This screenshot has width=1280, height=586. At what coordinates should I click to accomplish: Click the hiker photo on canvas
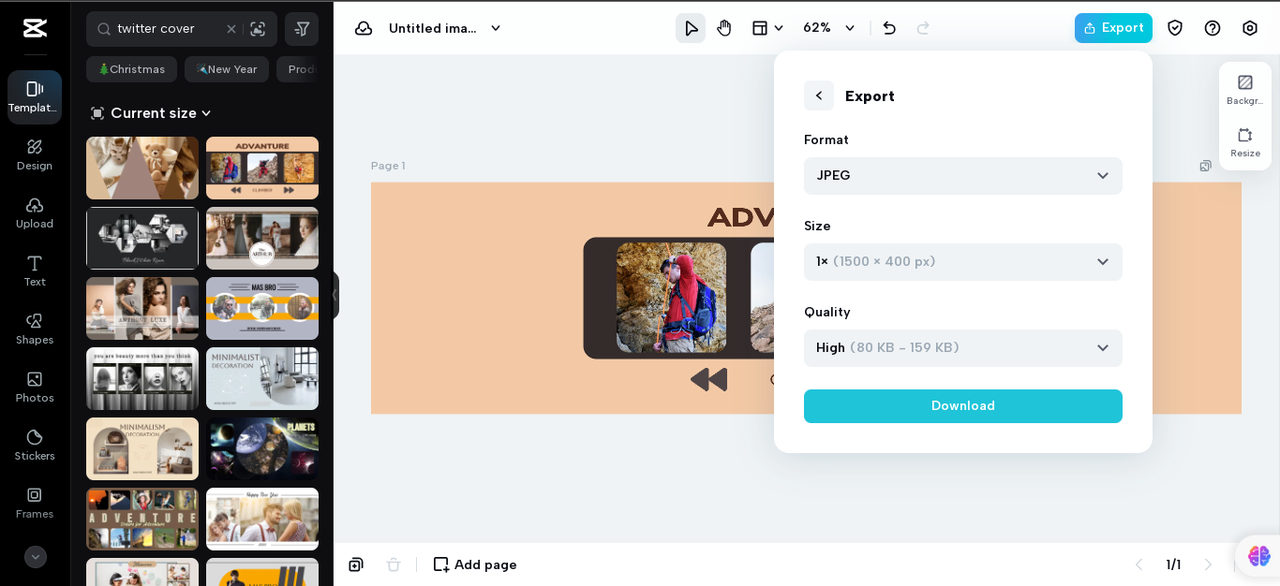click(671, 297)
